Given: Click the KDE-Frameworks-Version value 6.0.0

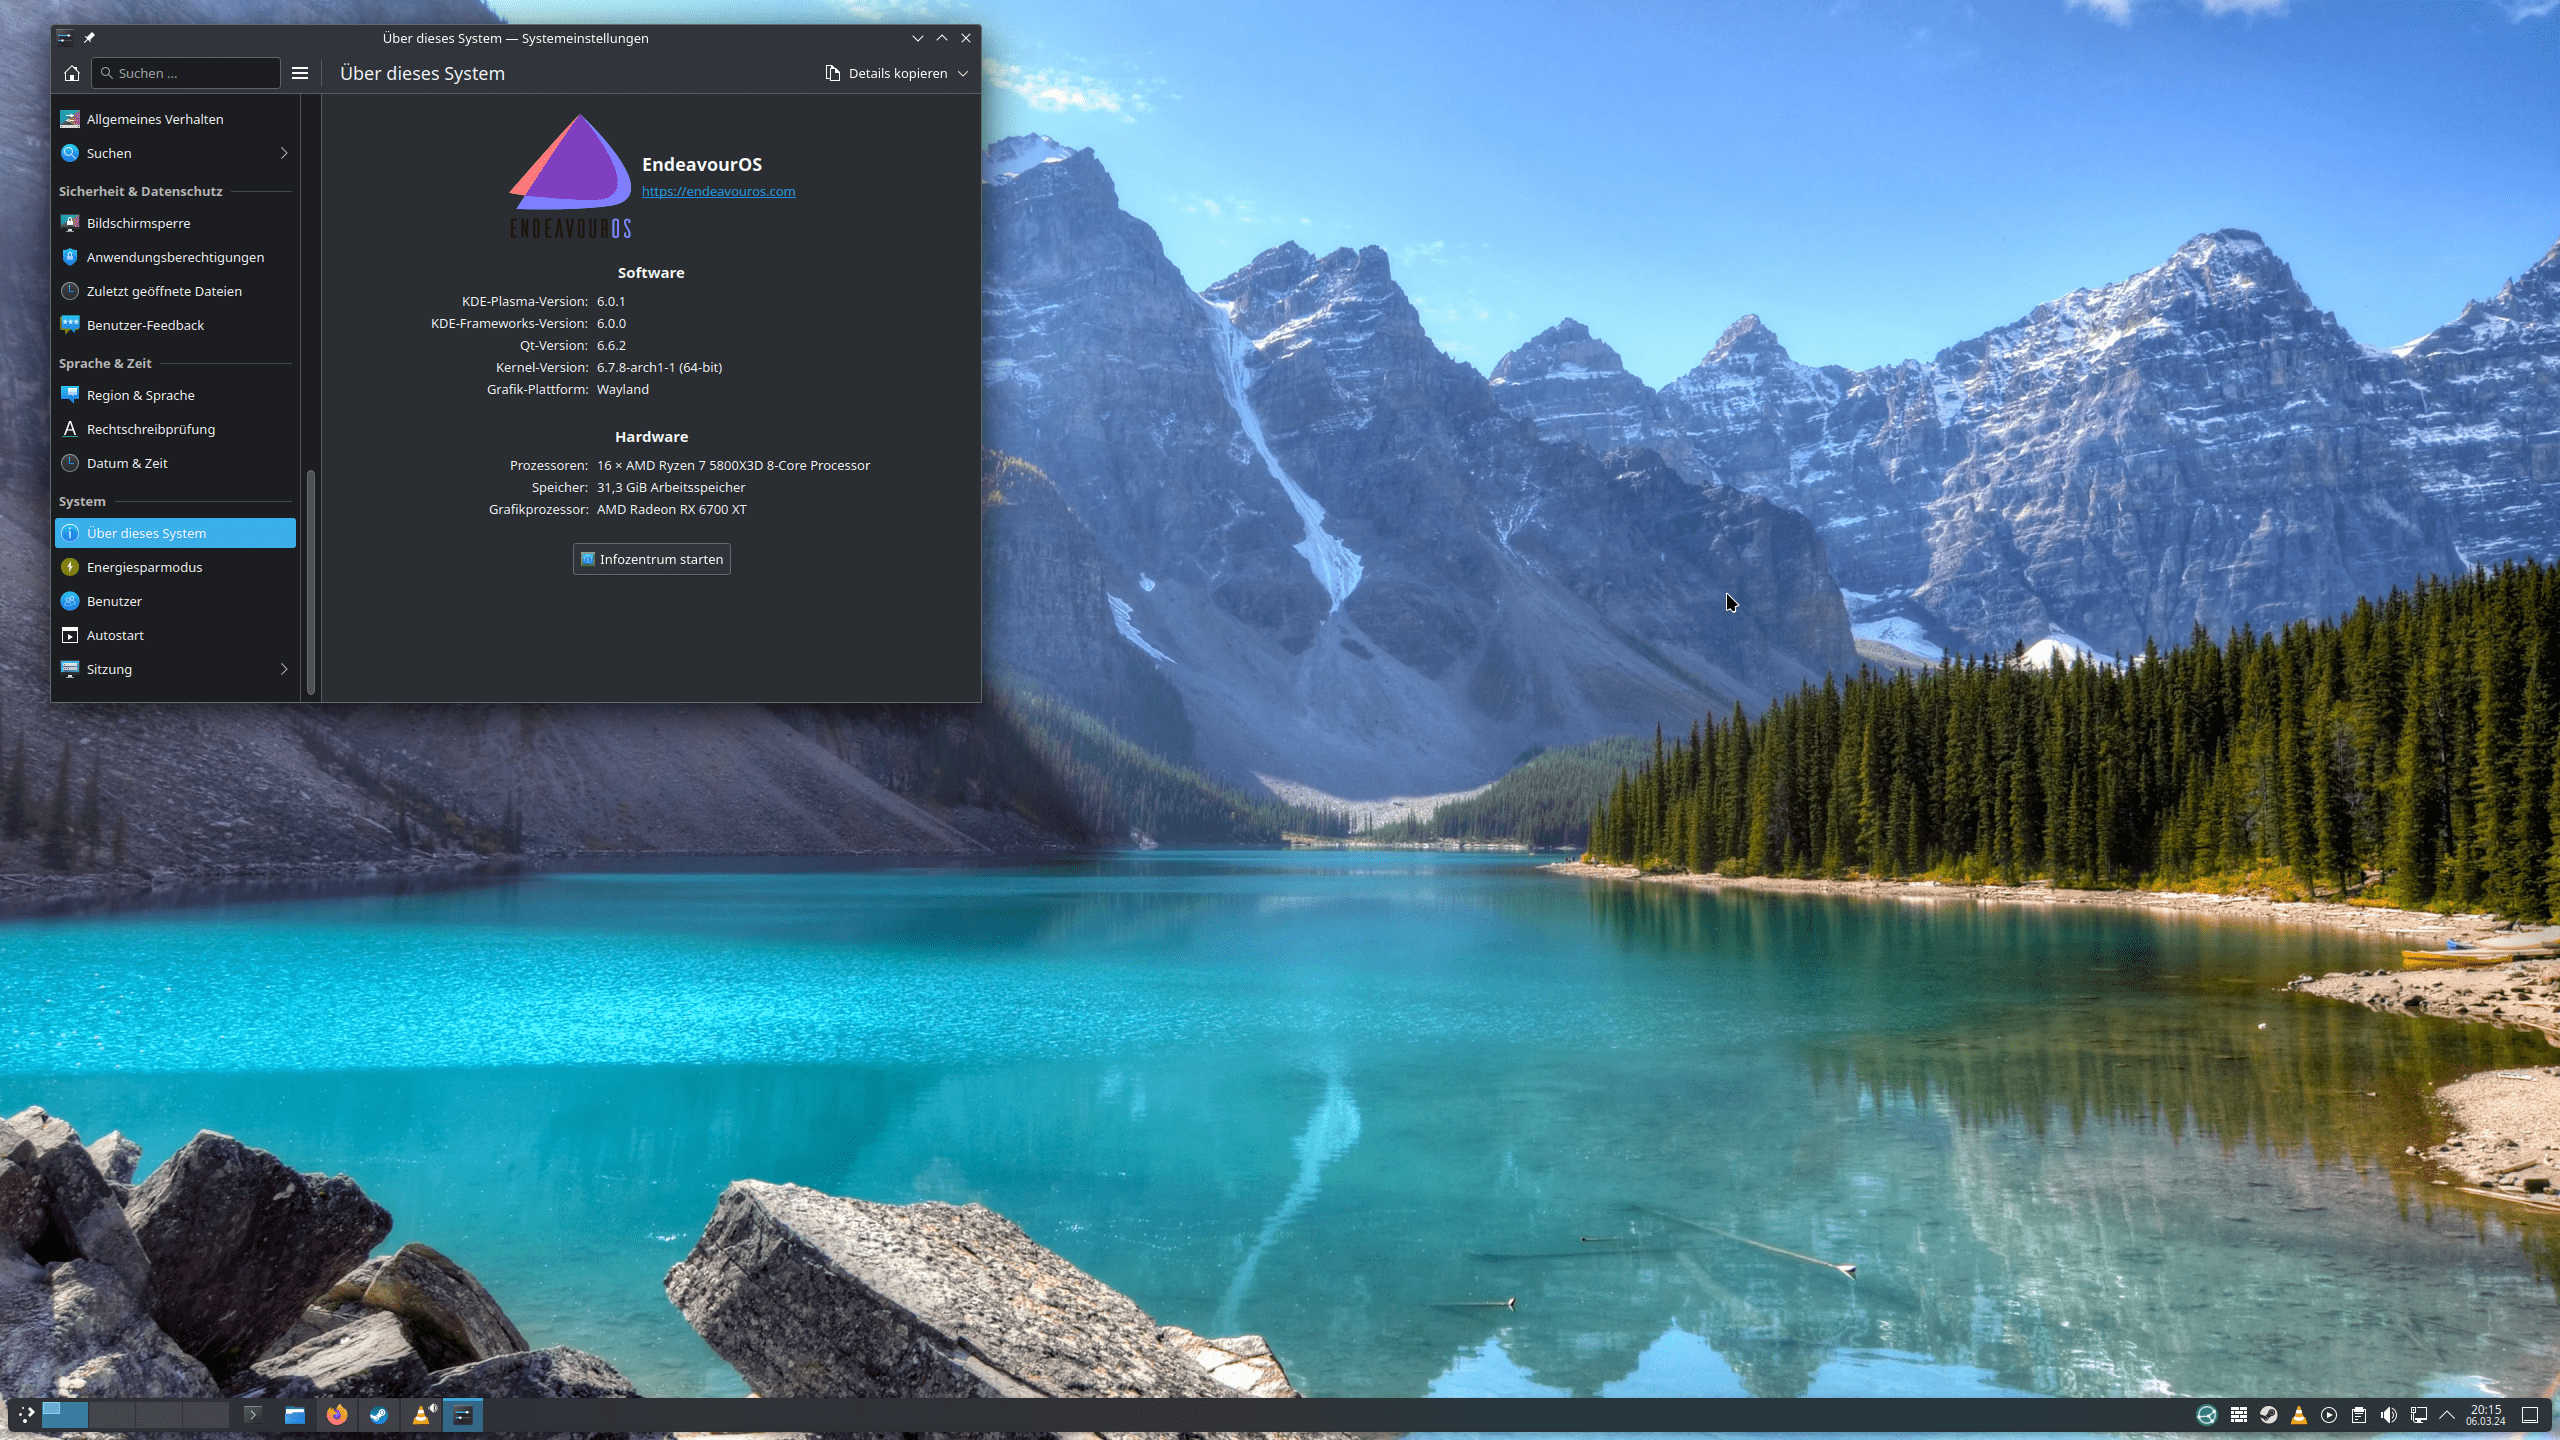Looking at the screenshot, I should (611, 323).
